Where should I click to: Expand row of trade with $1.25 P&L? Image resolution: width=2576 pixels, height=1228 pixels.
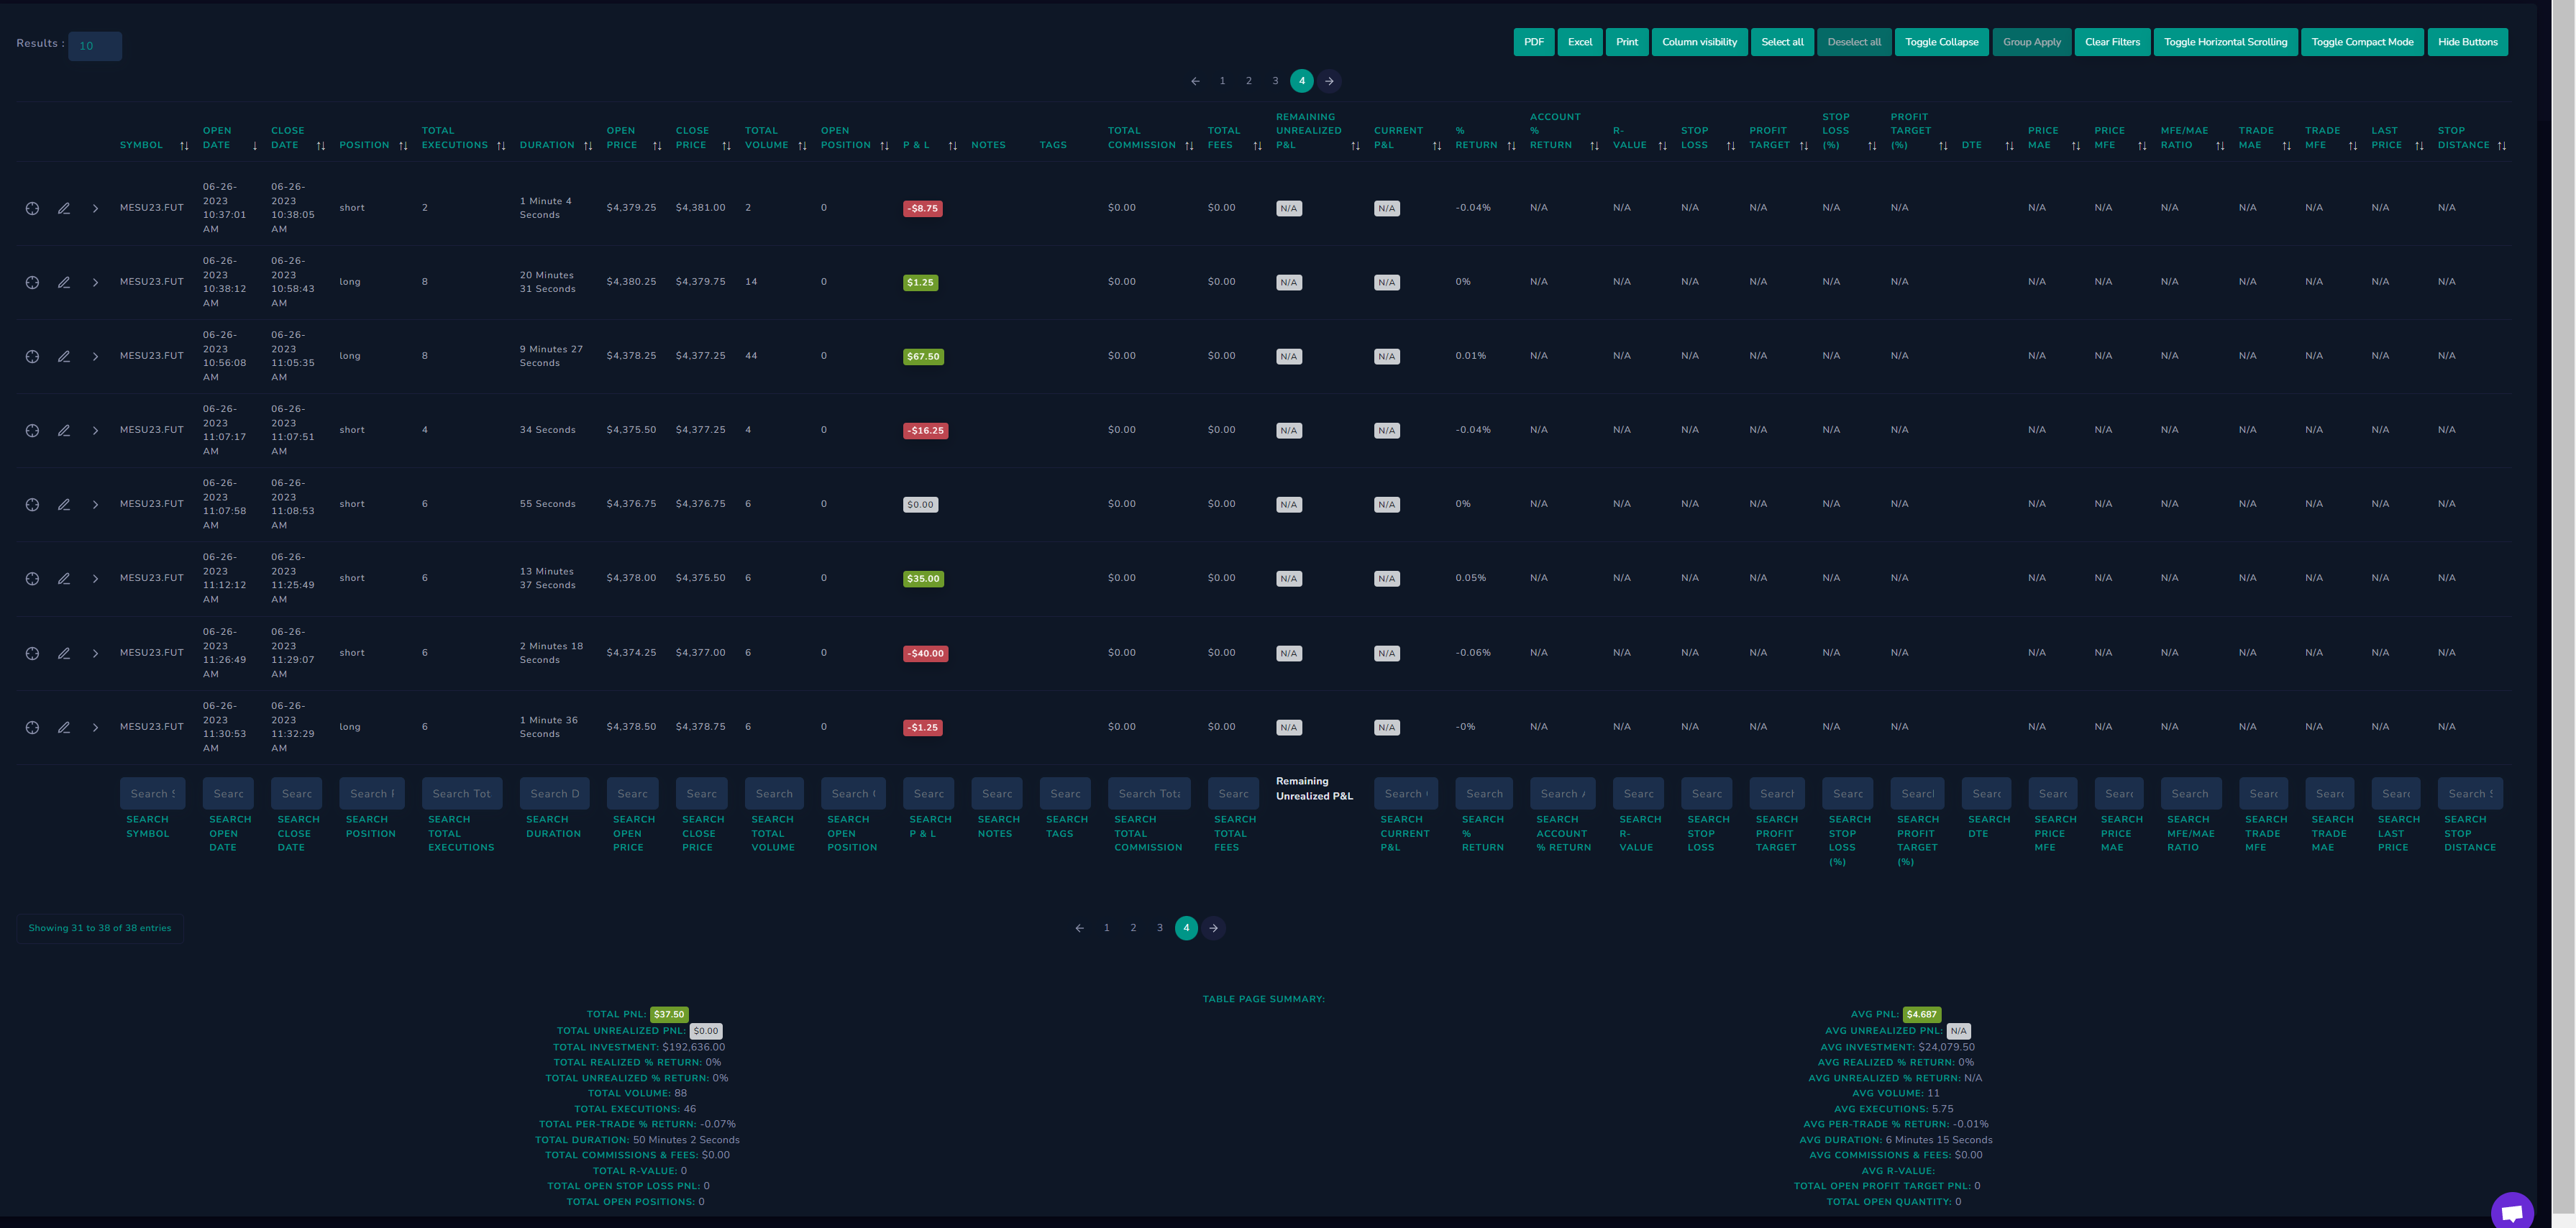pyautogui.click(x=95, y=282)
